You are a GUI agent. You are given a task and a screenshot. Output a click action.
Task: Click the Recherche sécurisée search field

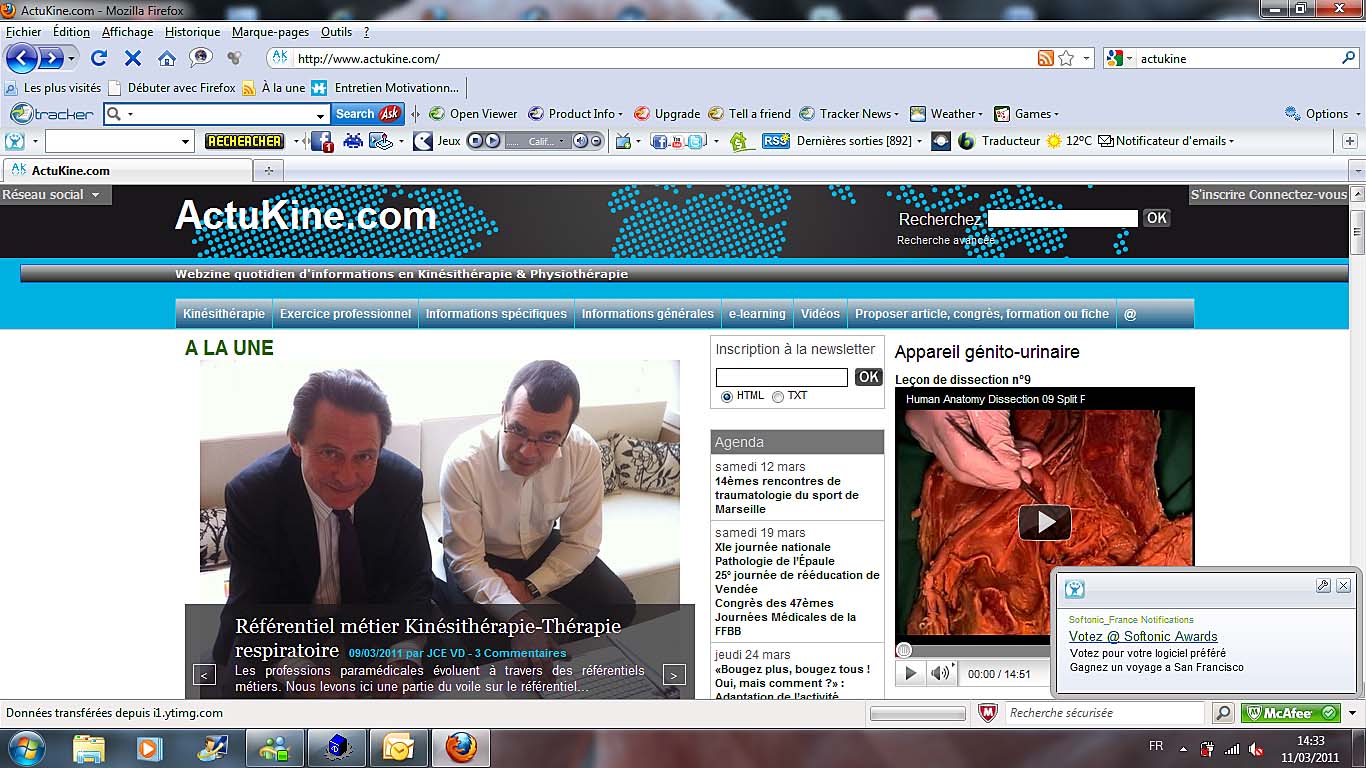point(1104,713)
